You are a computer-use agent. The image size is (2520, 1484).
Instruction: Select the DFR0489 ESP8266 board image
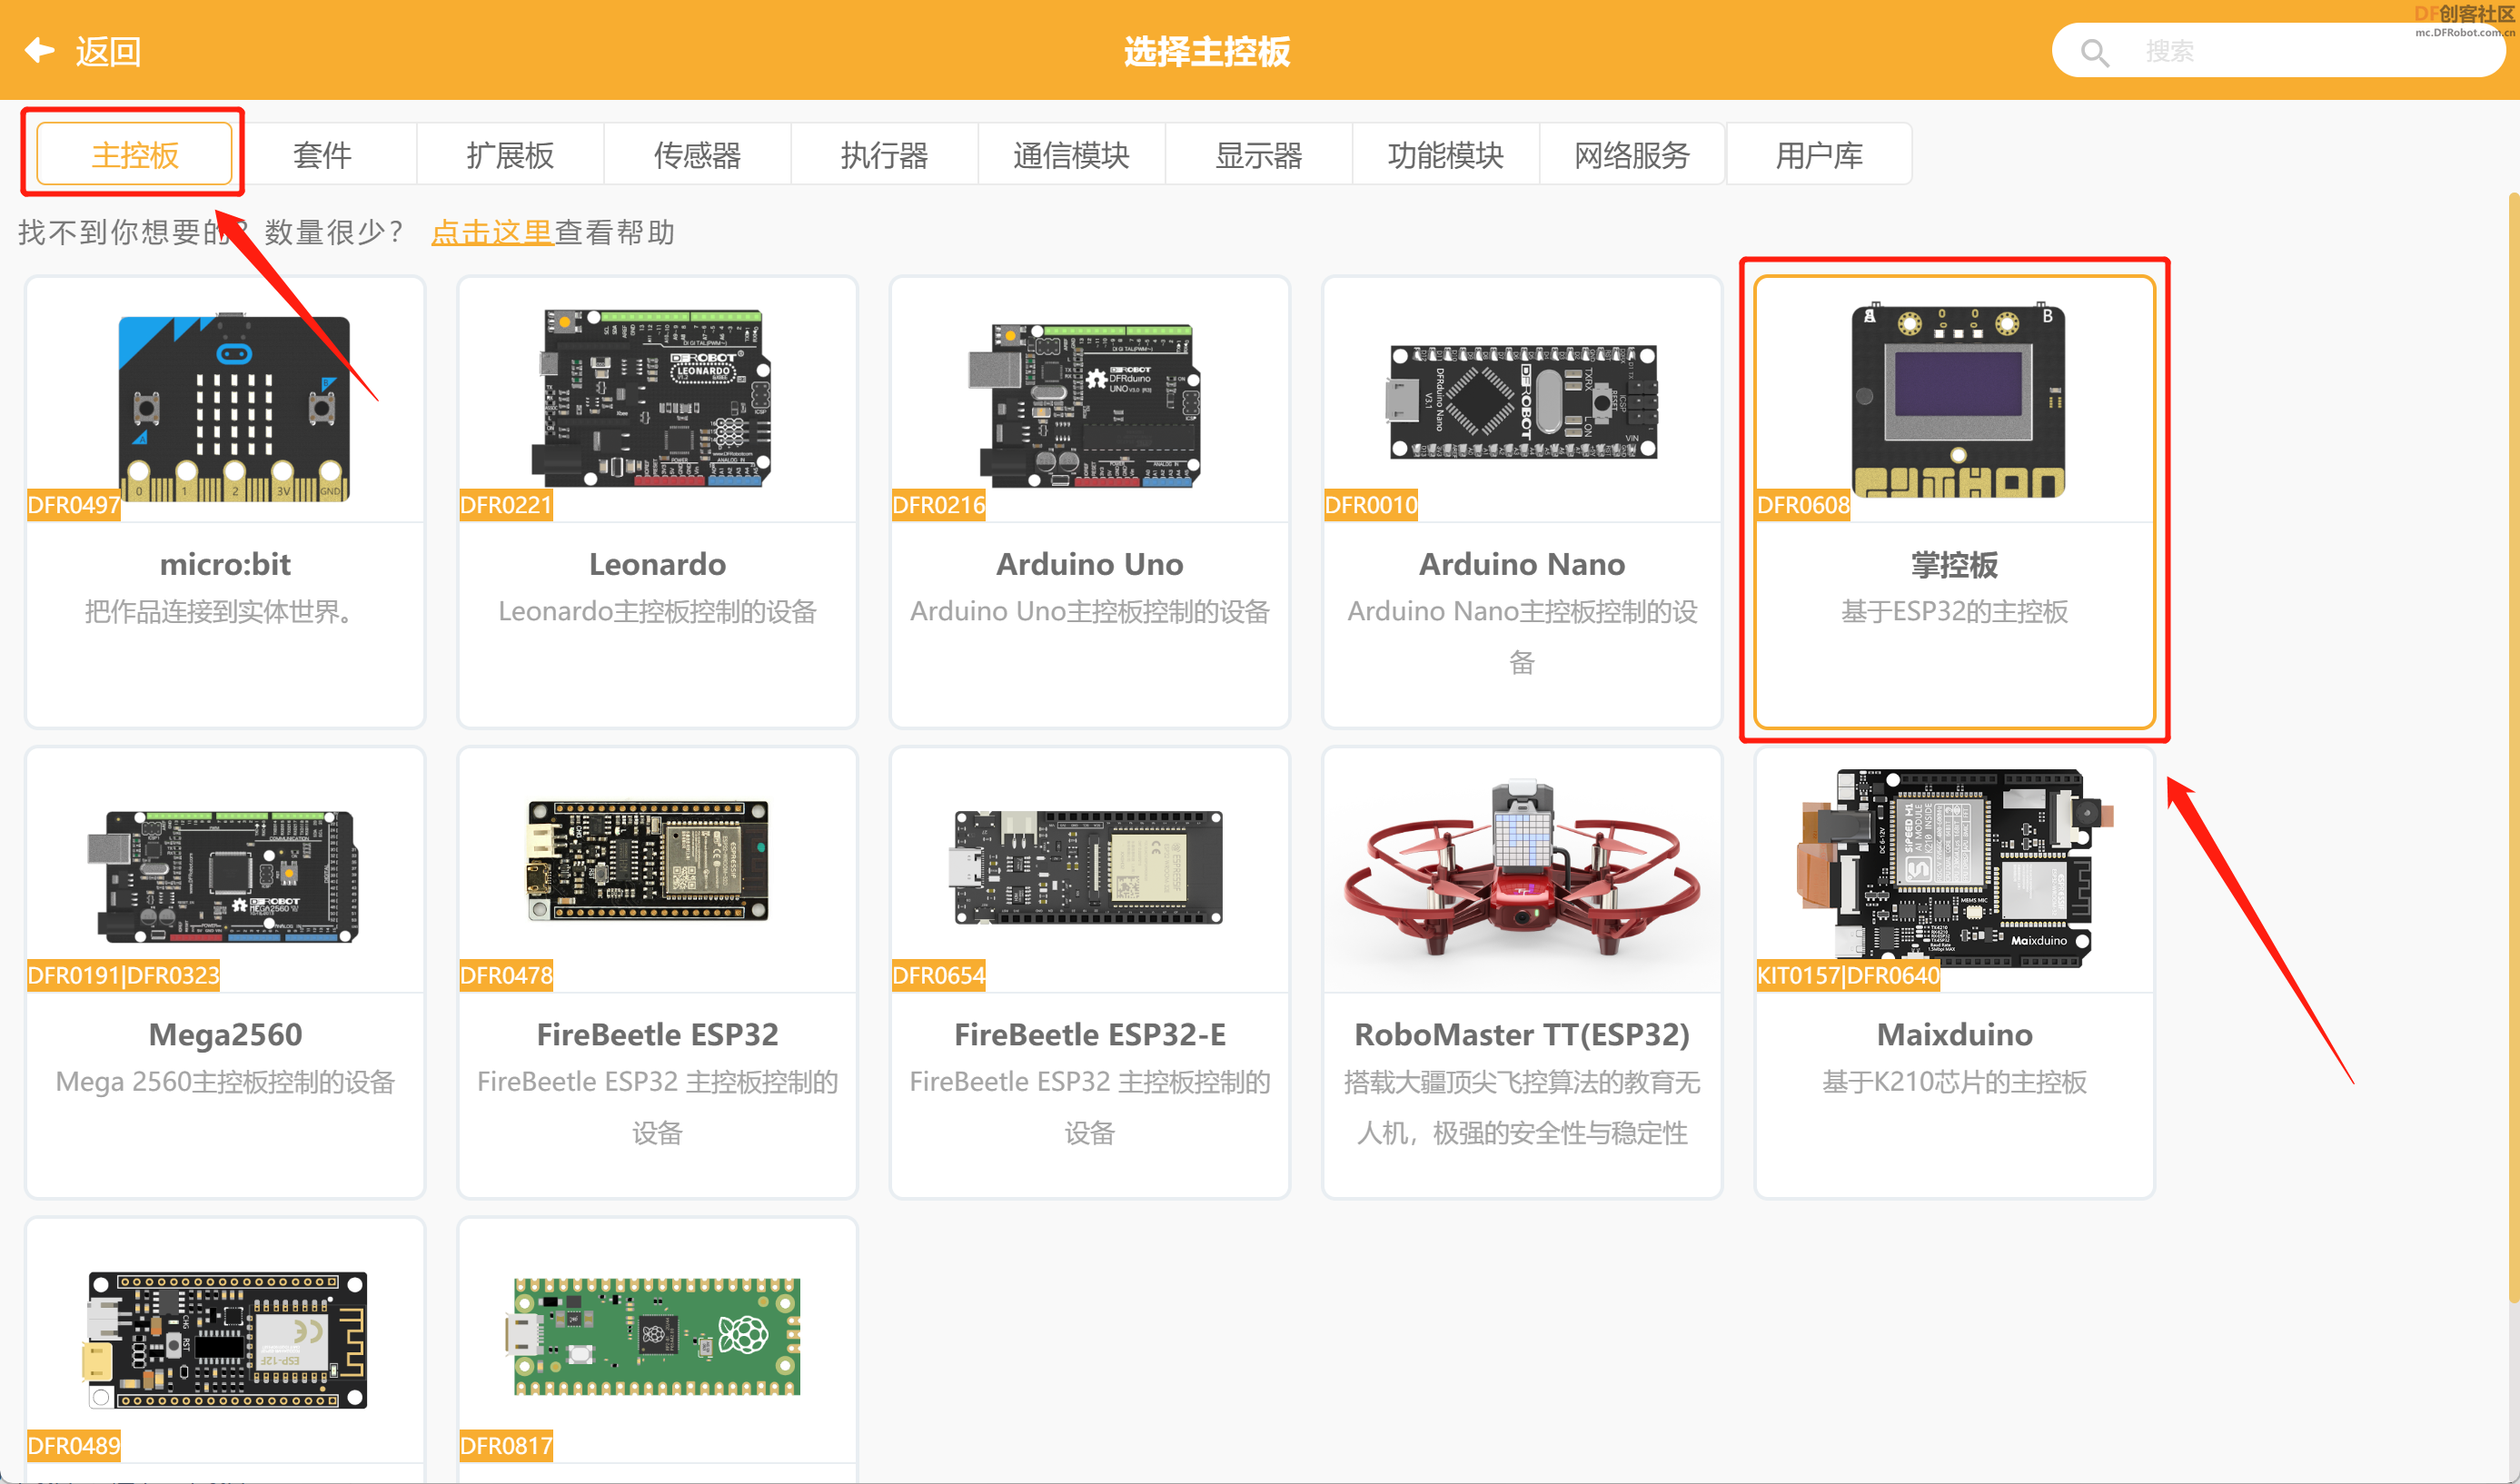point(226,1340)
